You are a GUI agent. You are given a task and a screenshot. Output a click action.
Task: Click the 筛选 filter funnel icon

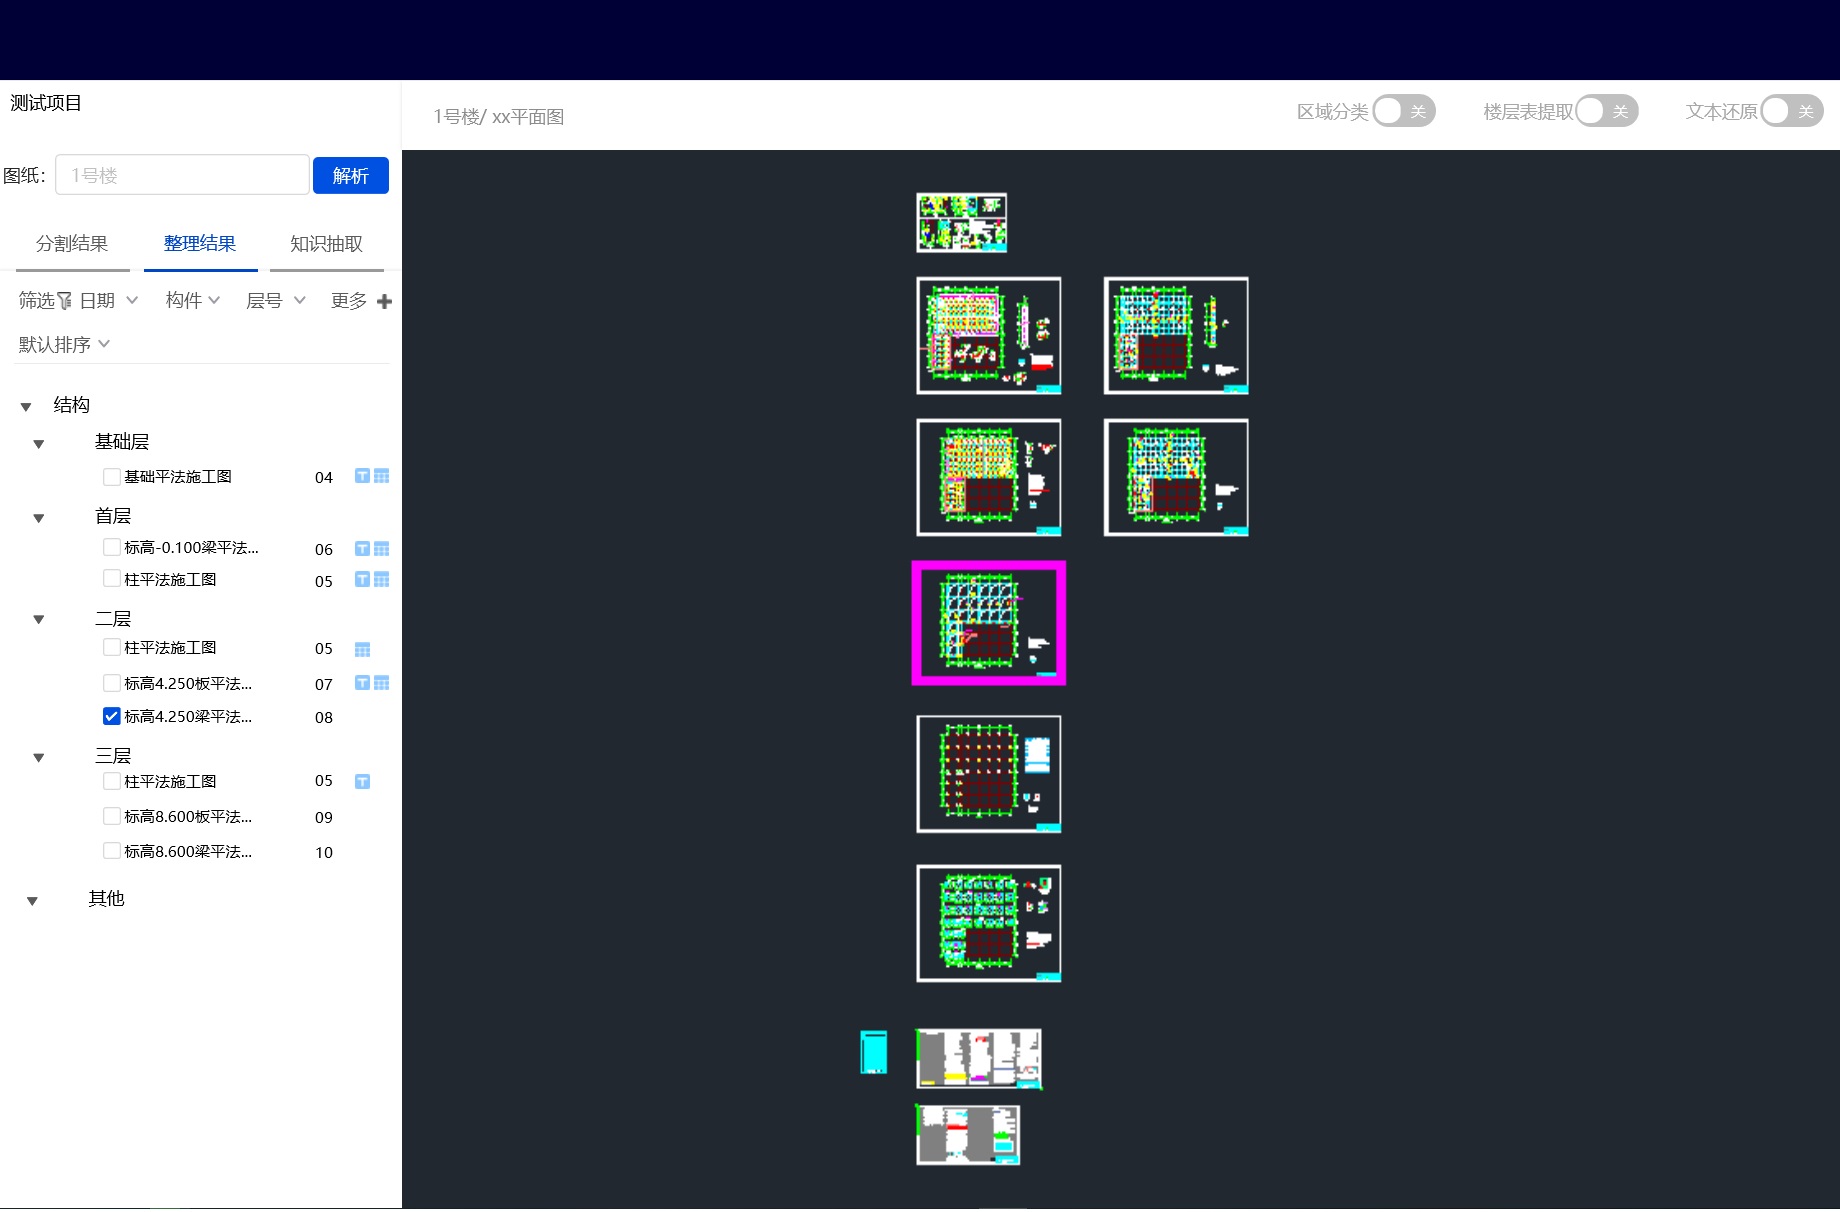point(64,301)
